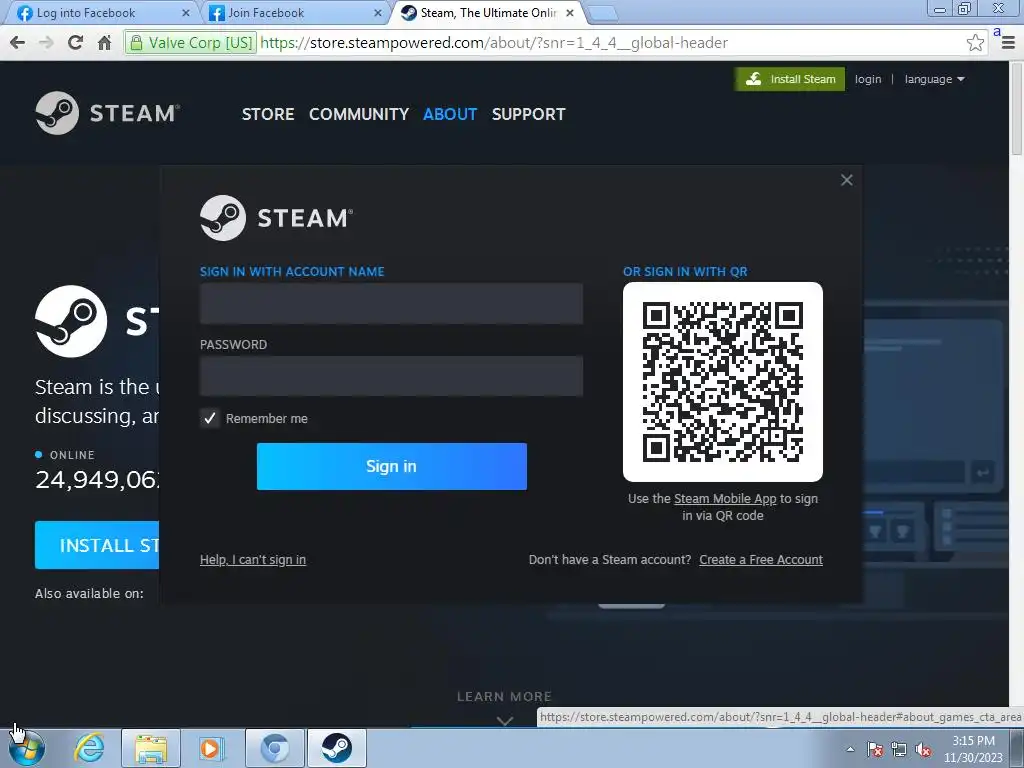1024x768 pixels.
Task: Open the Help, I can't sign in link
Action: (253, 560)
